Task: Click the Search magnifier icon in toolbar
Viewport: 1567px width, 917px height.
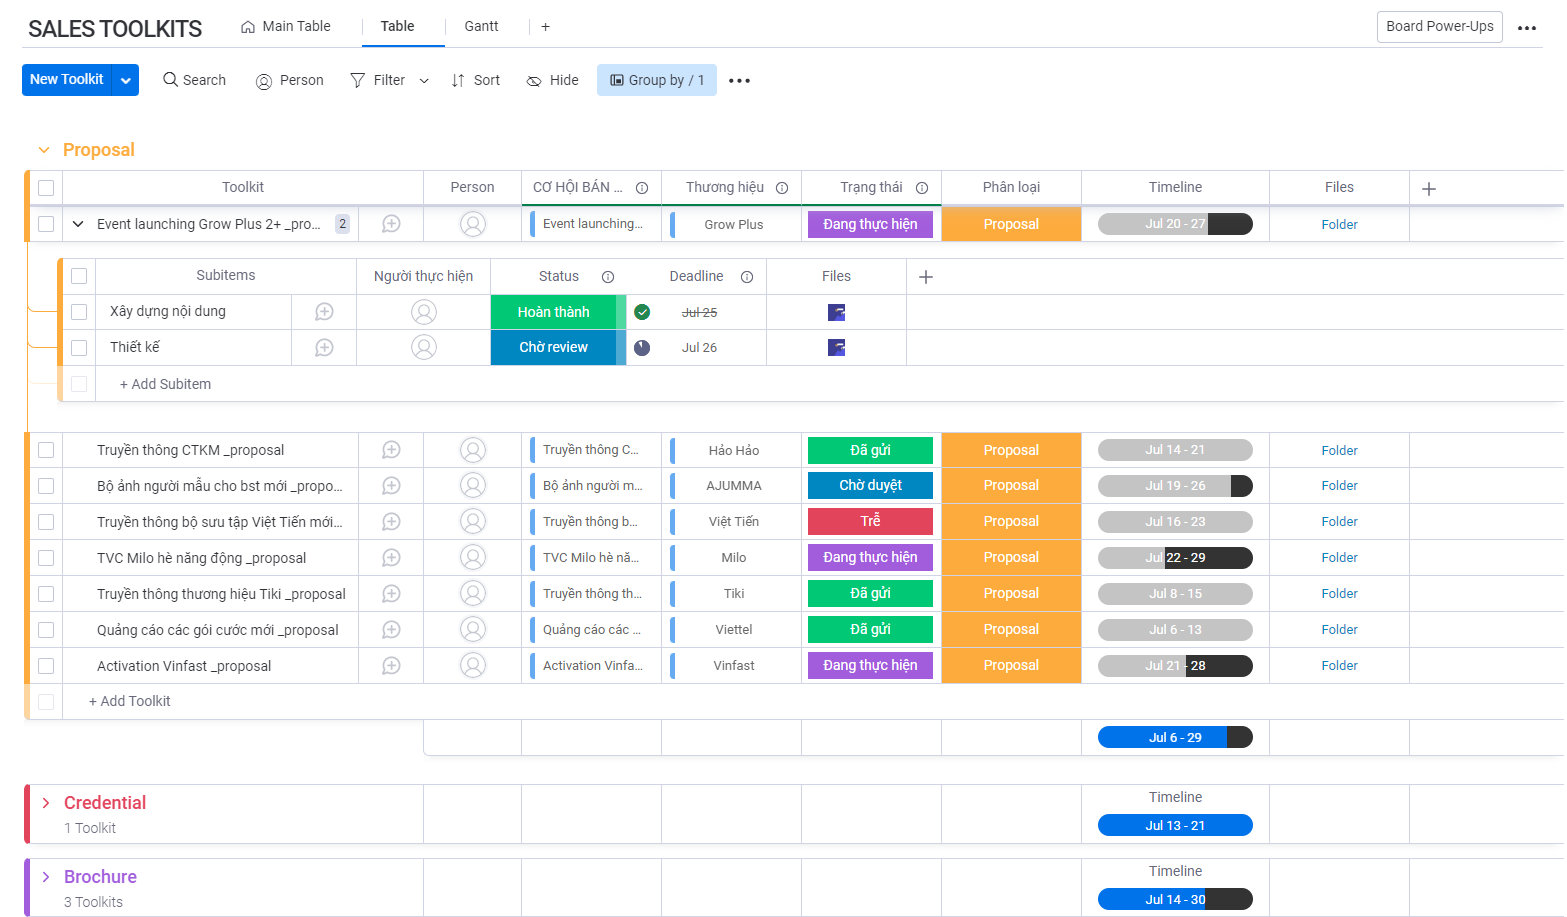Action: 171,80
